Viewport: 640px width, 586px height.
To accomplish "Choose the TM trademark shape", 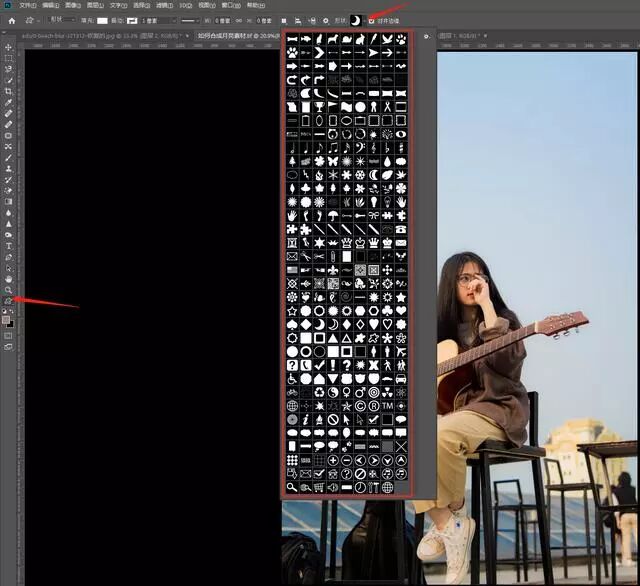I will click(387, 406).
